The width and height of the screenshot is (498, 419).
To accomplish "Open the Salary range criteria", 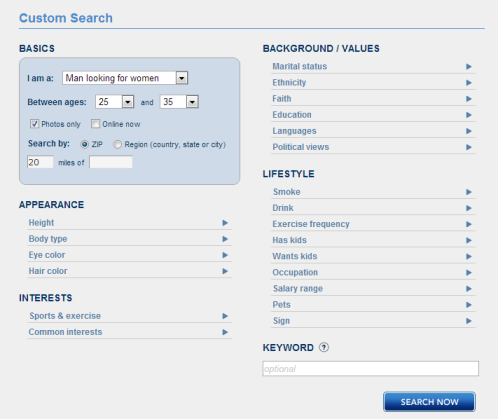I will 373,289.
